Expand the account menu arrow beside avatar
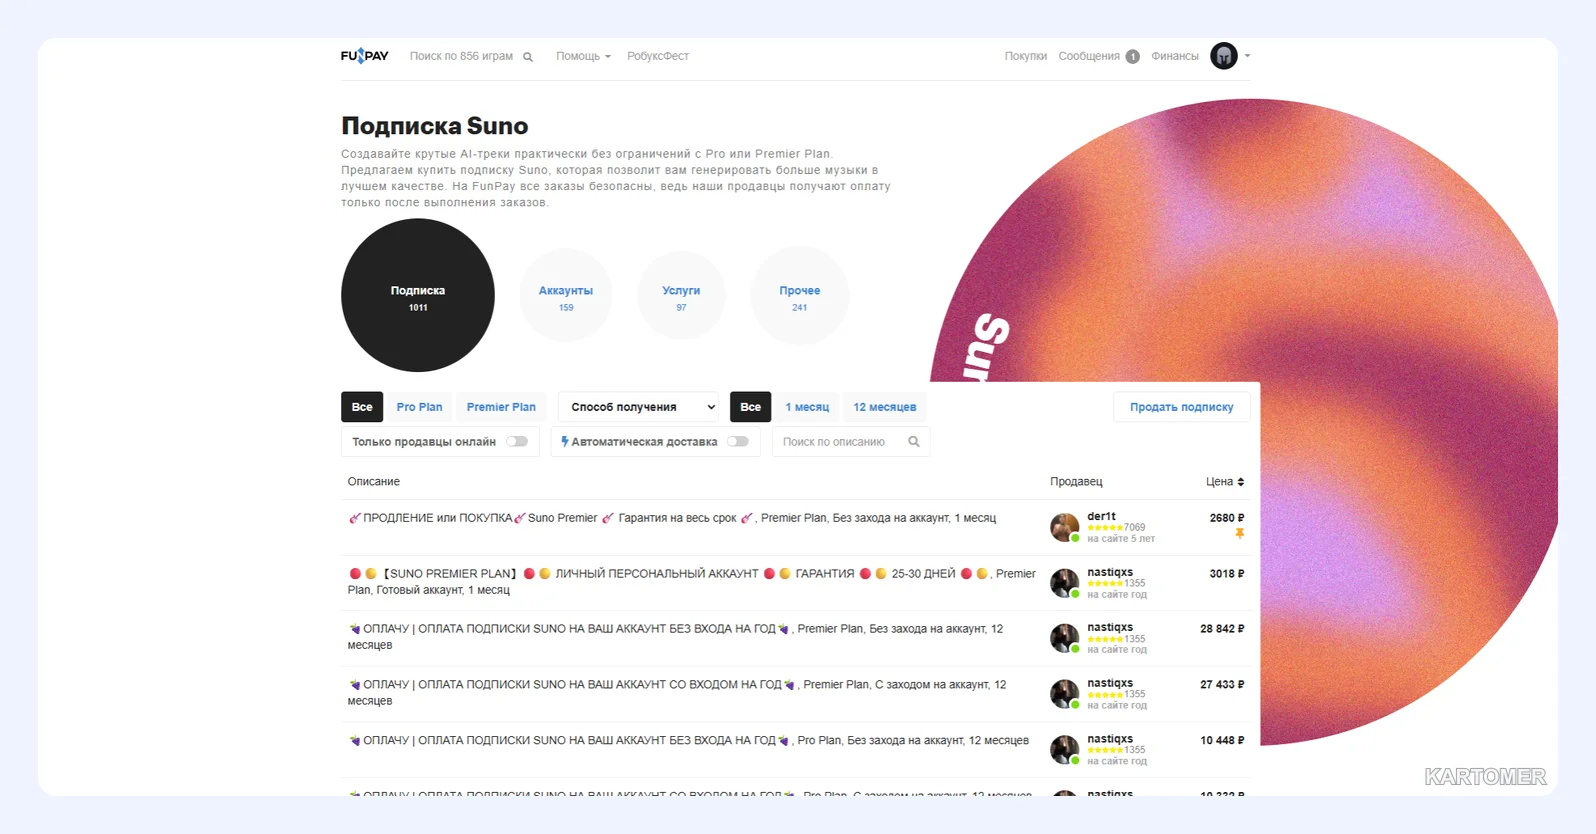This screenshot has width=1596, height=834. (1247, 56)
